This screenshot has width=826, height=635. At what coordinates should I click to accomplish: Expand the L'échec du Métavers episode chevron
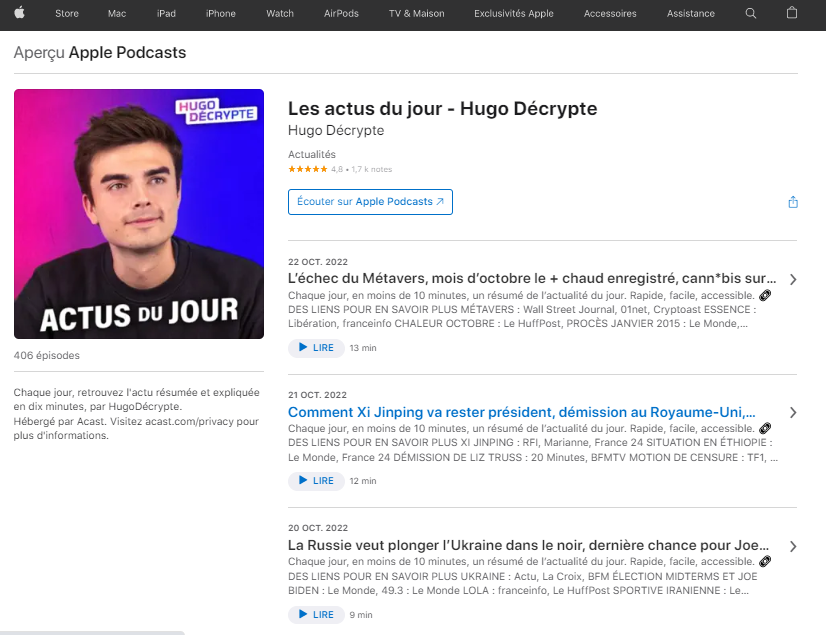(793, 279)
